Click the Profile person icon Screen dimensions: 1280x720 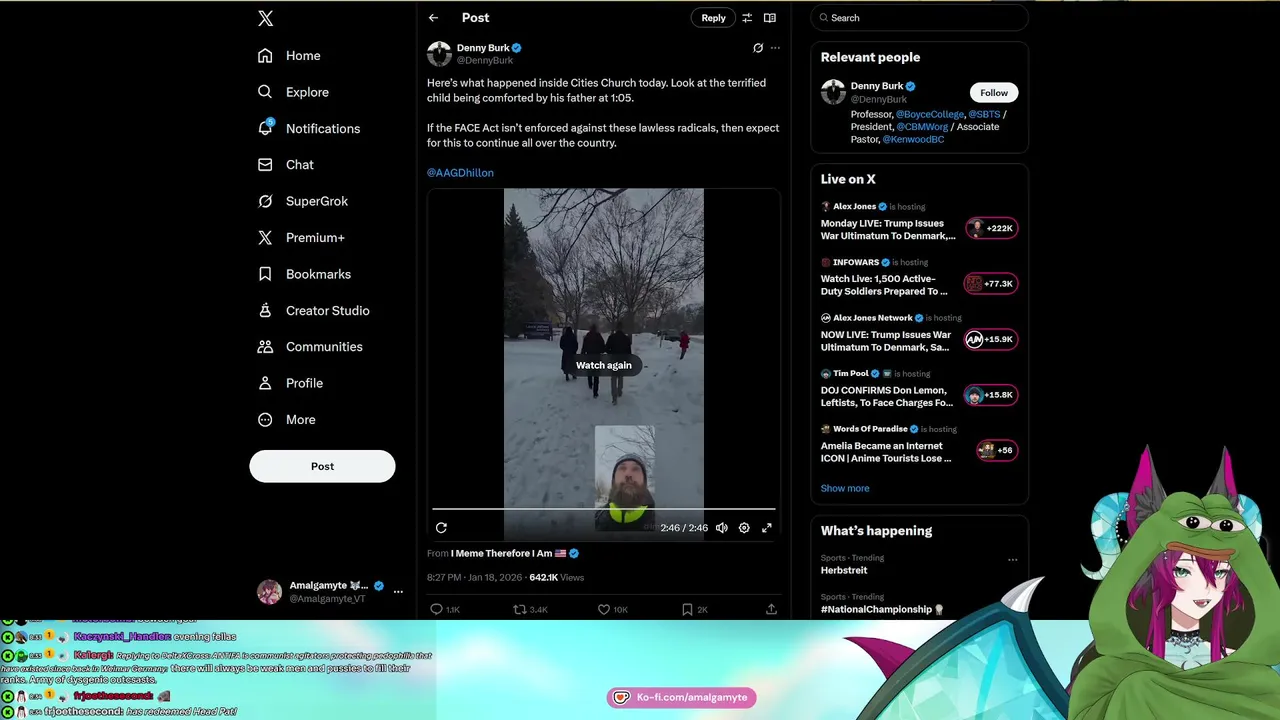pyautogui.click(x=265, y=383)
